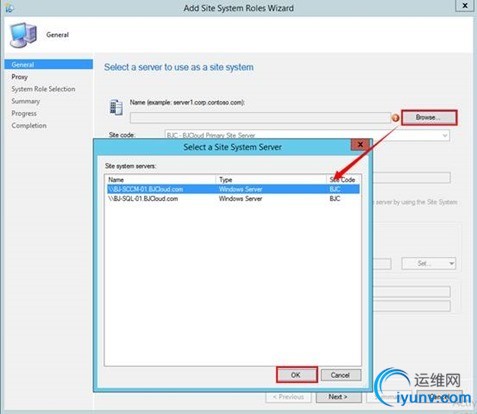Go to System Role Selection step
477x414 pixels.
(43, 89)
